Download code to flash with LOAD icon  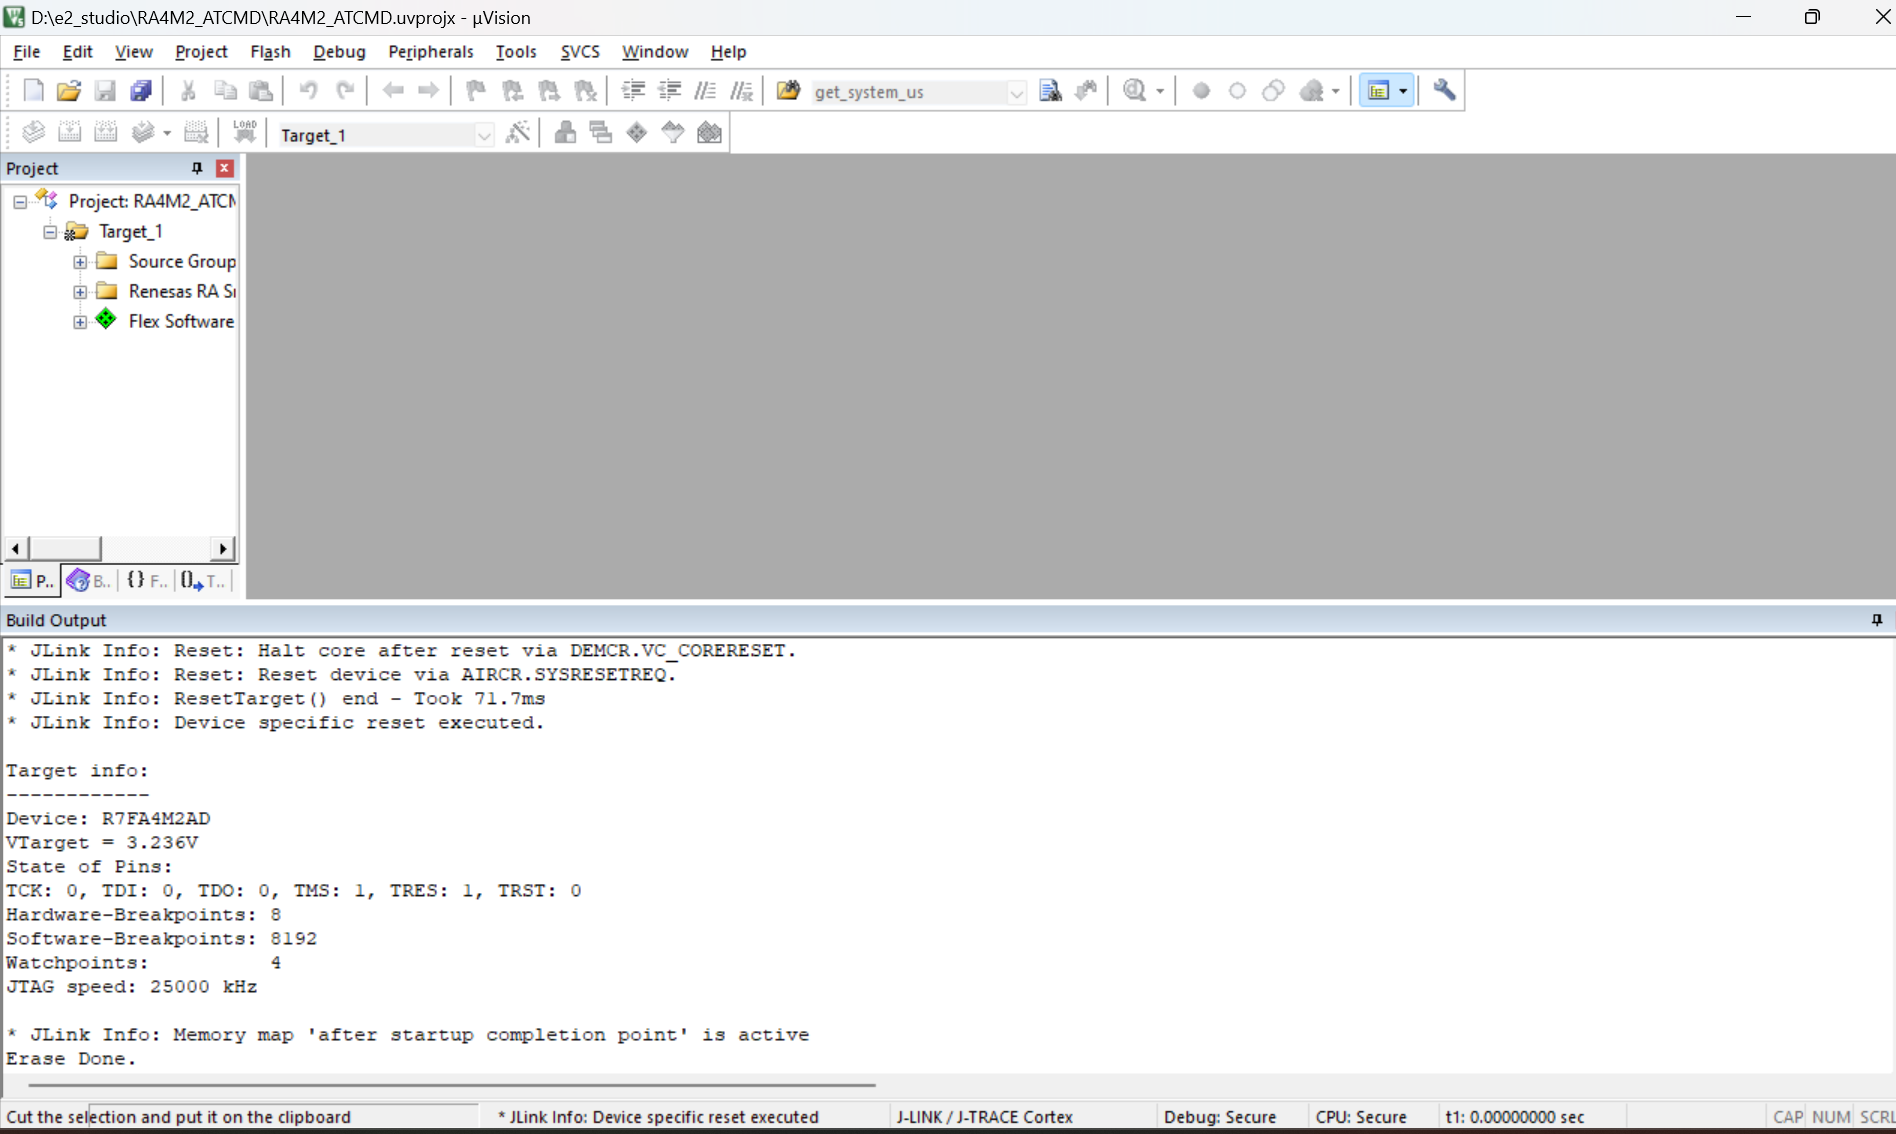[245, 133]
